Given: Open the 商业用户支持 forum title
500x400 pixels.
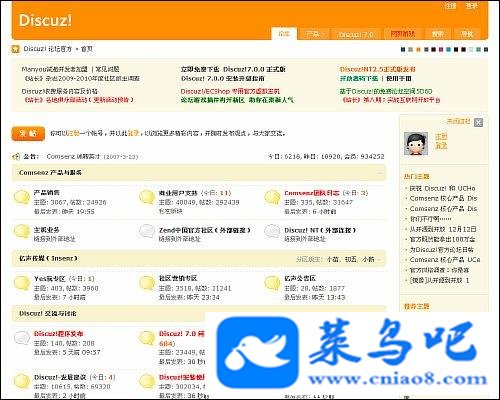Looking at the screenshot, I should [178, 193].
